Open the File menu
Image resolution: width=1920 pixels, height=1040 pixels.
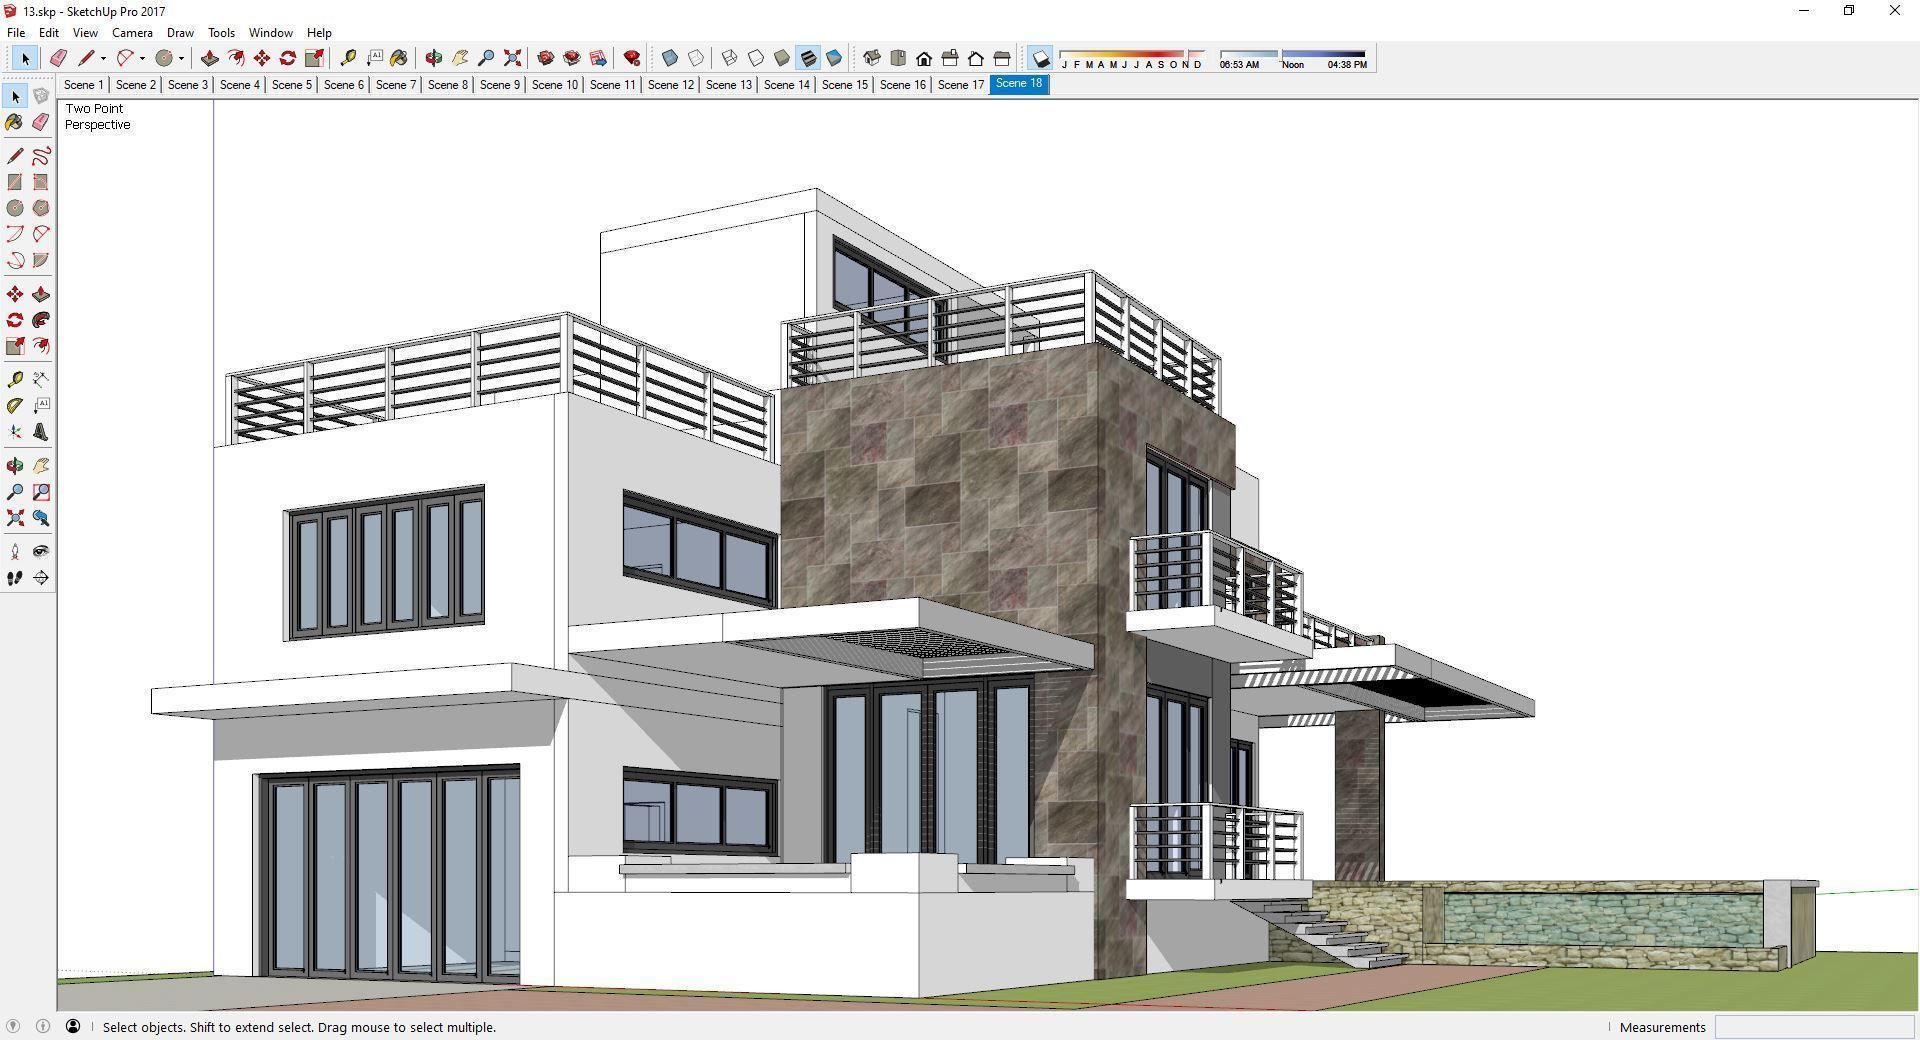click(16, 33)
